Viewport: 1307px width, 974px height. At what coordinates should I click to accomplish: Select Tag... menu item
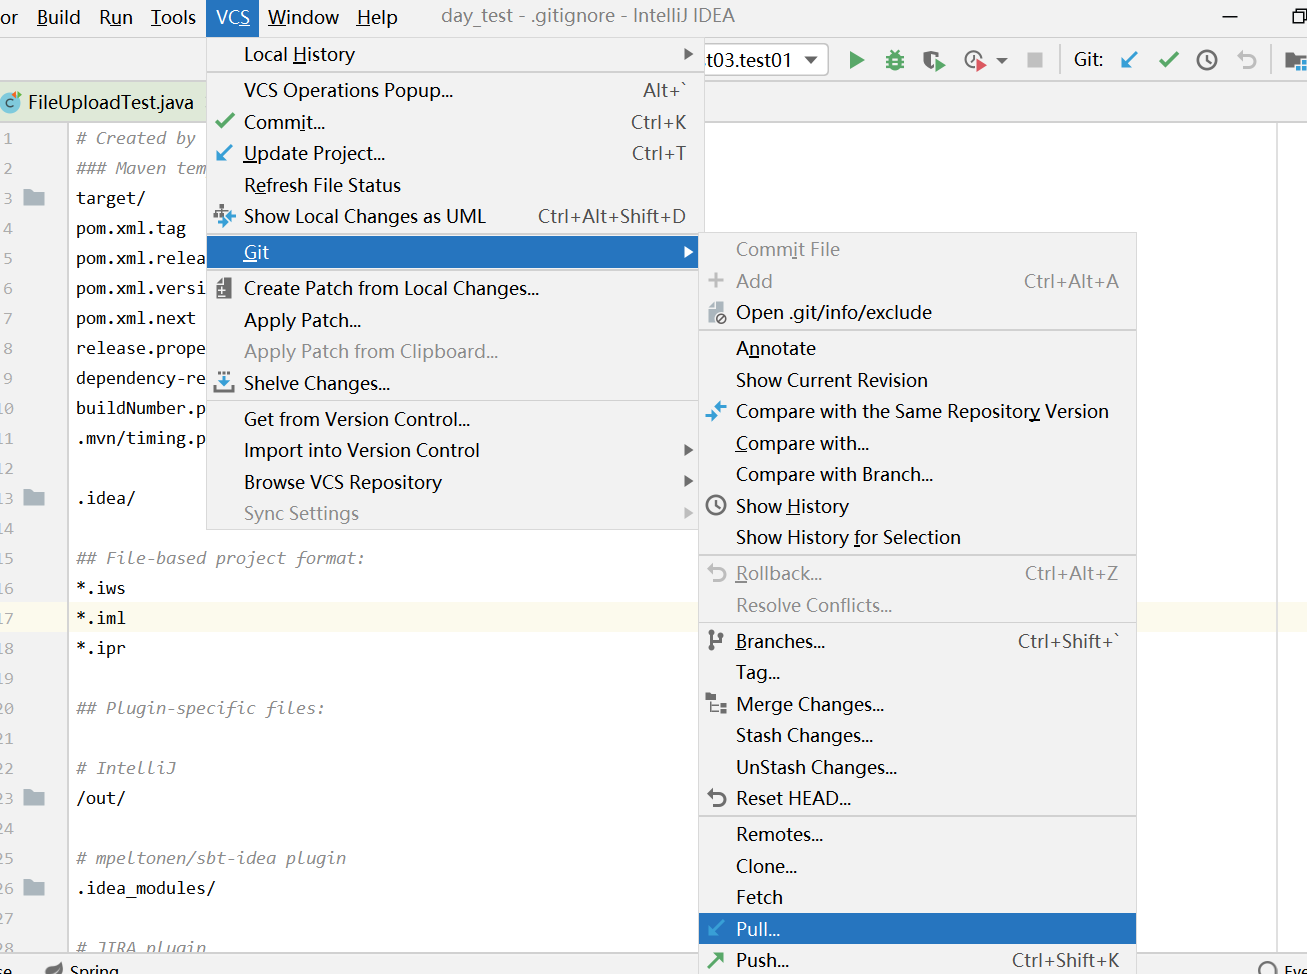pos(917,672)
